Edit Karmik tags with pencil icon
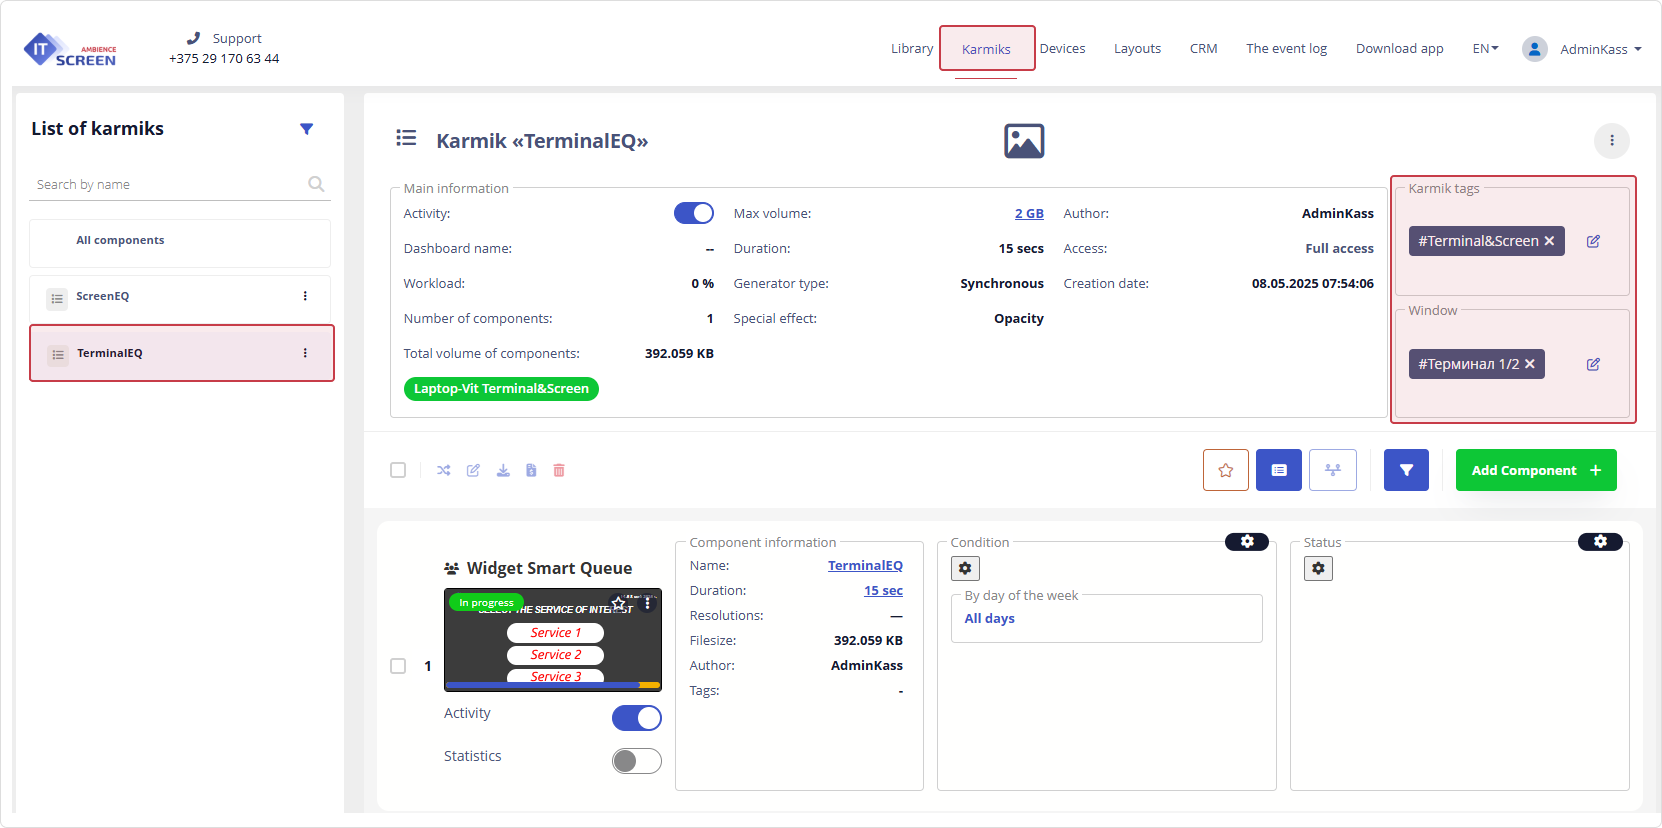Viewport: 1662px width, 828px height. click(x=1593, y=241)
